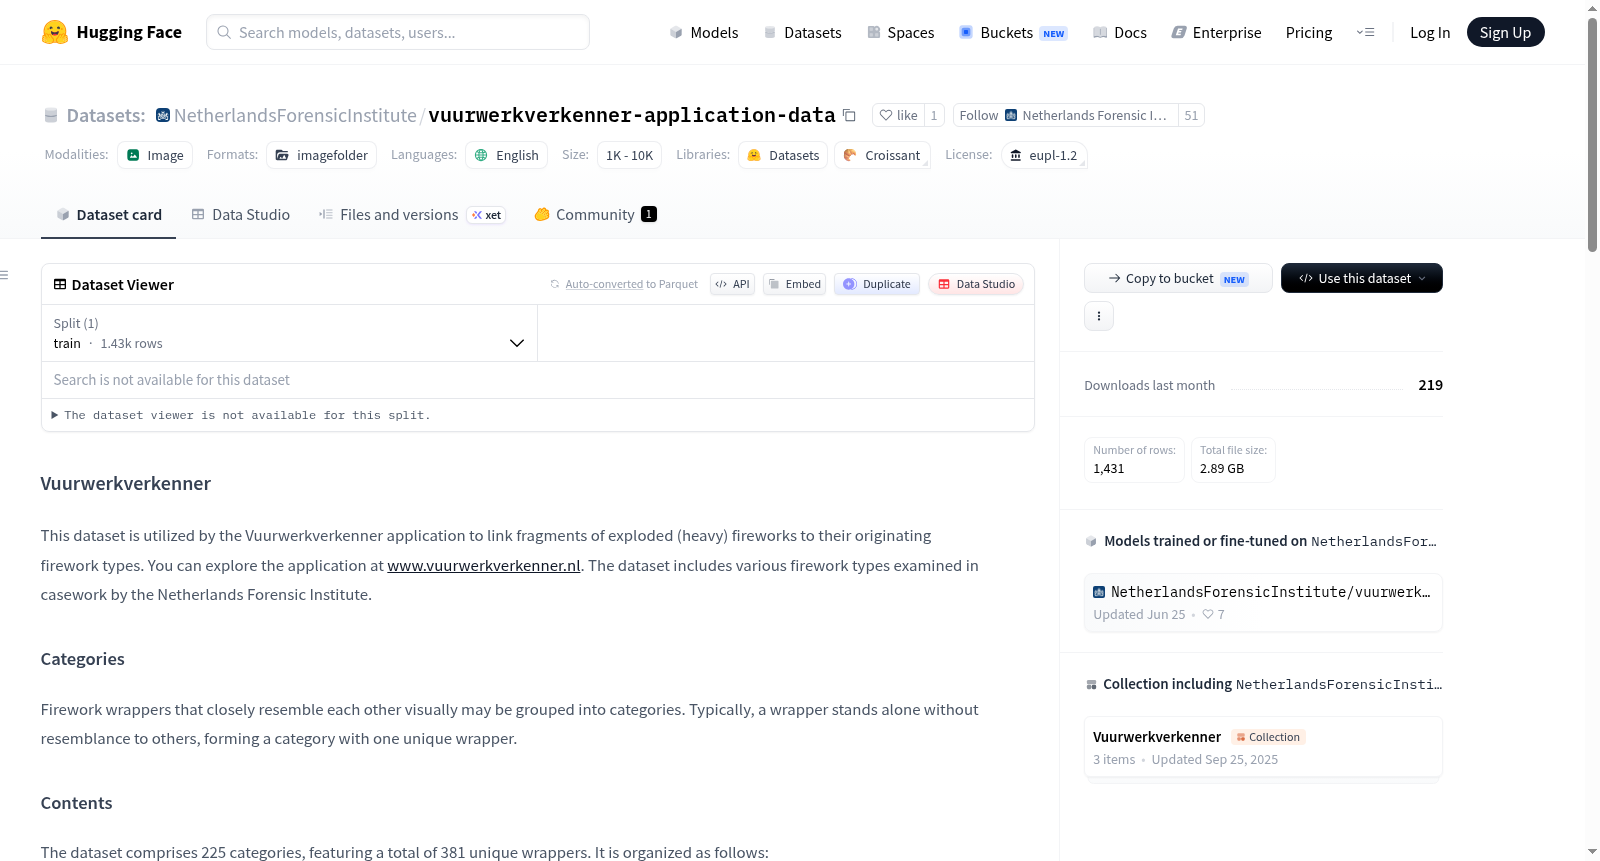Viewport: 1600px width, 861px height.
Task: Click the Total file size 2.89 GB value
Action: coord(1222,469)
